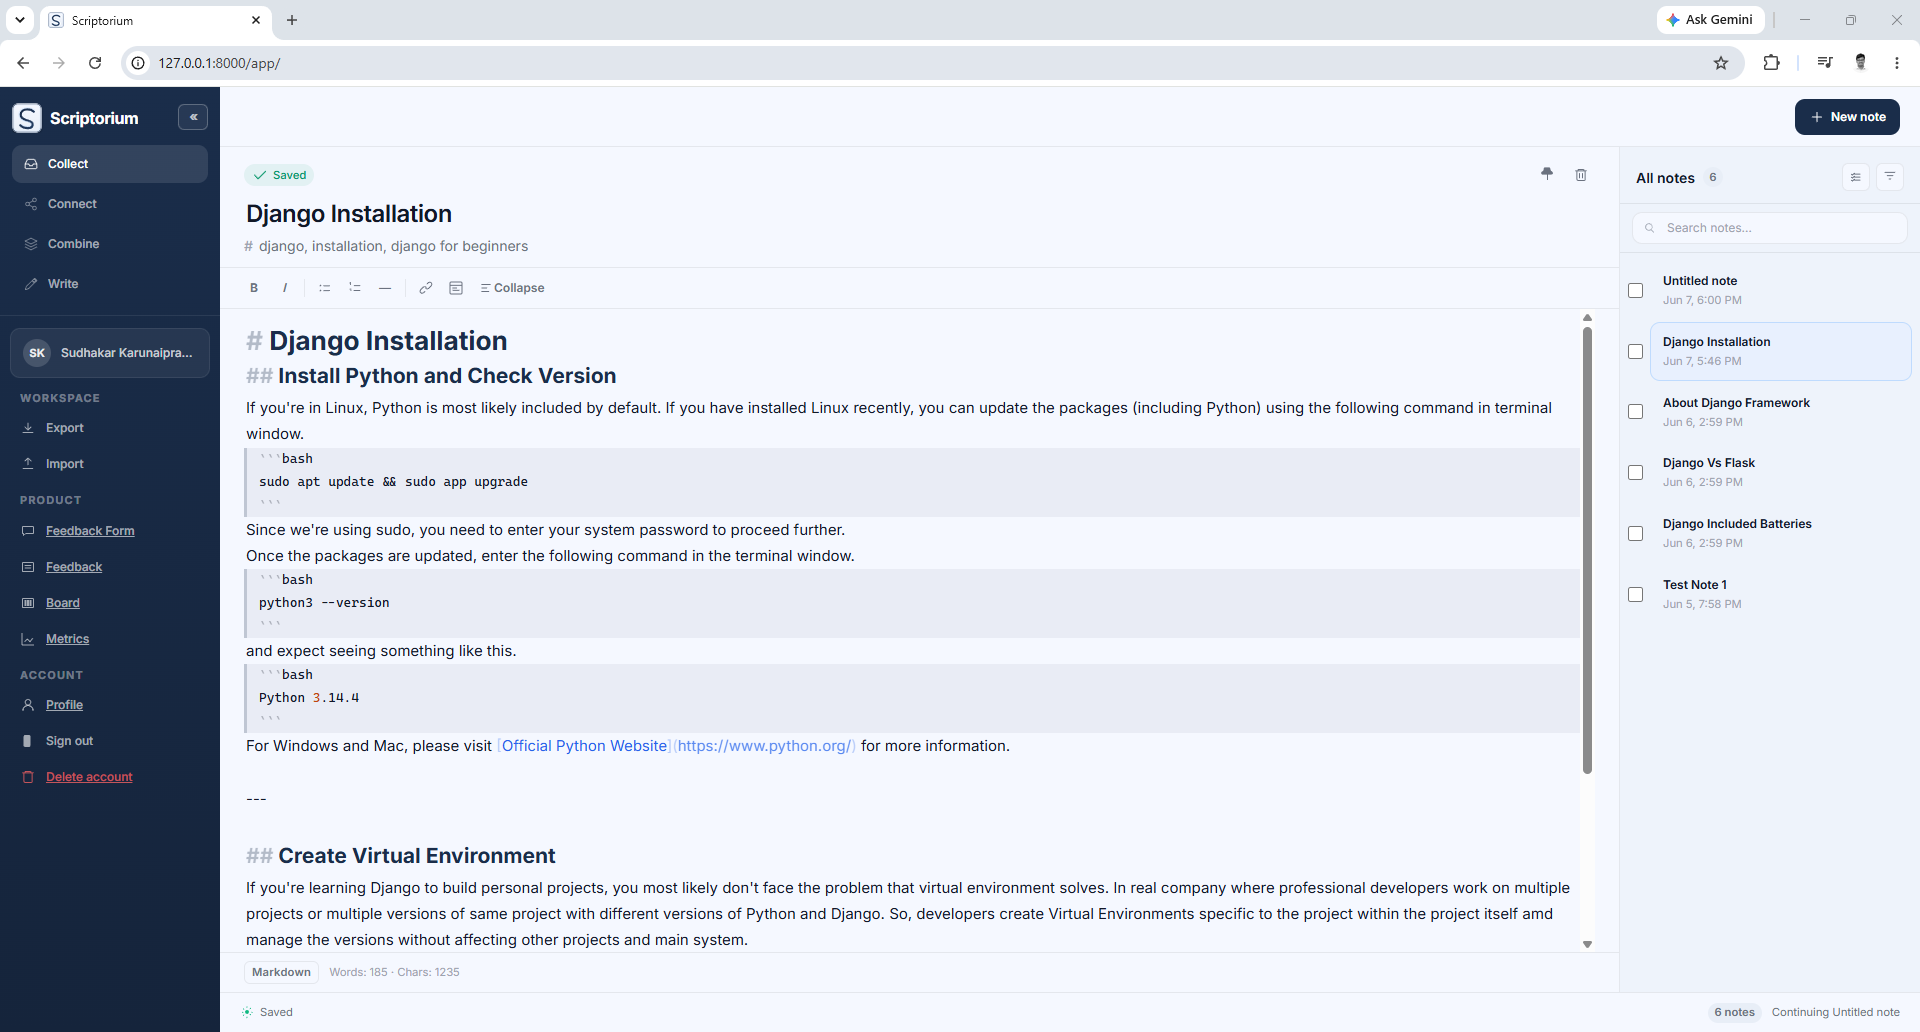Delete the current note with the trash icon

click(x=1581, y=175)
